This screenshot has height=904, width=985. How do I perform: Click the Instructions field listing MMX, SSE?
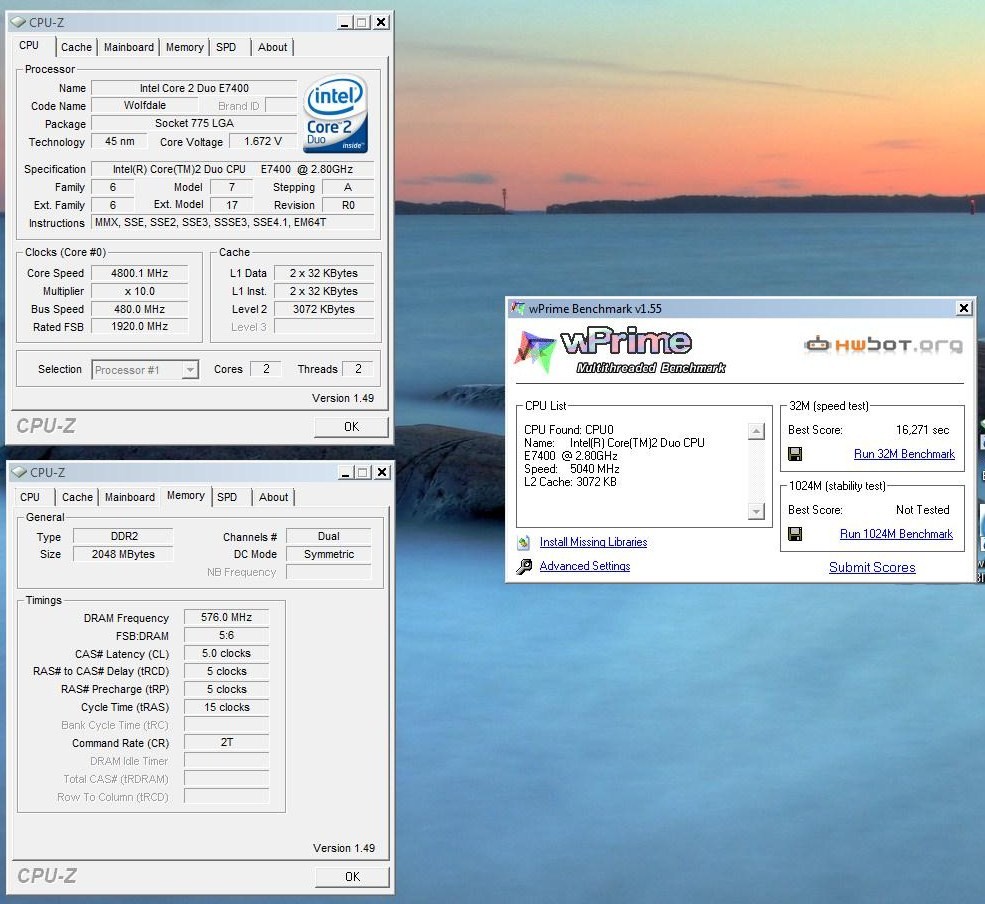pyautogui.click(x=232, y=222)
